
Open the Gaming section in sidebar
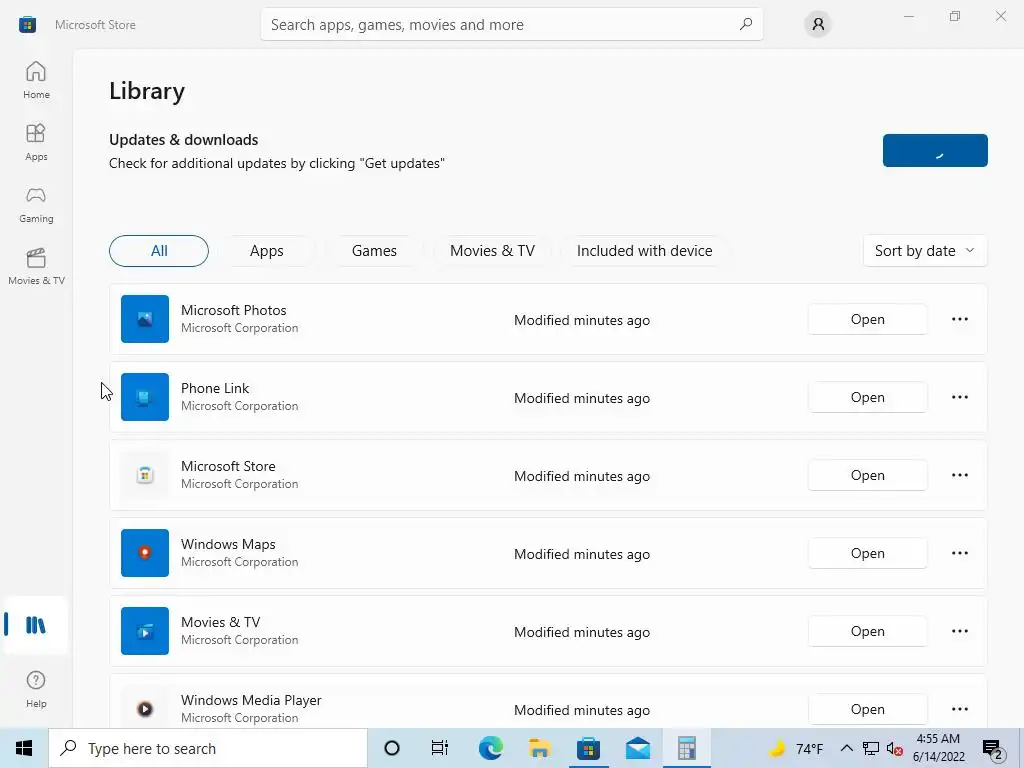click(x=36, y=204)
